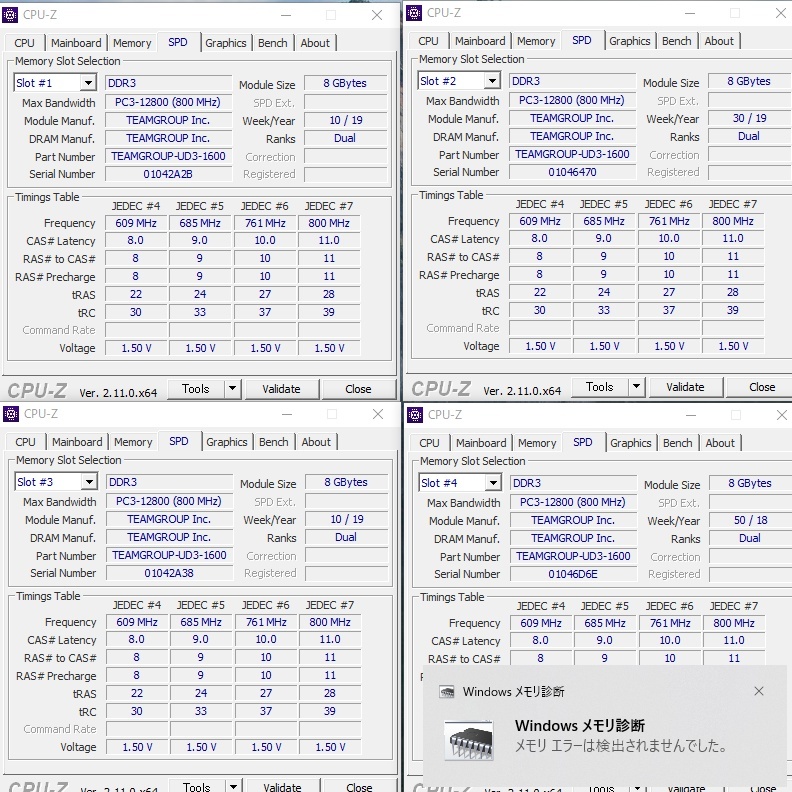Screen dimensions: 792x792
Task: Click the serial number 01042A38 field
Action: point(169,573)
